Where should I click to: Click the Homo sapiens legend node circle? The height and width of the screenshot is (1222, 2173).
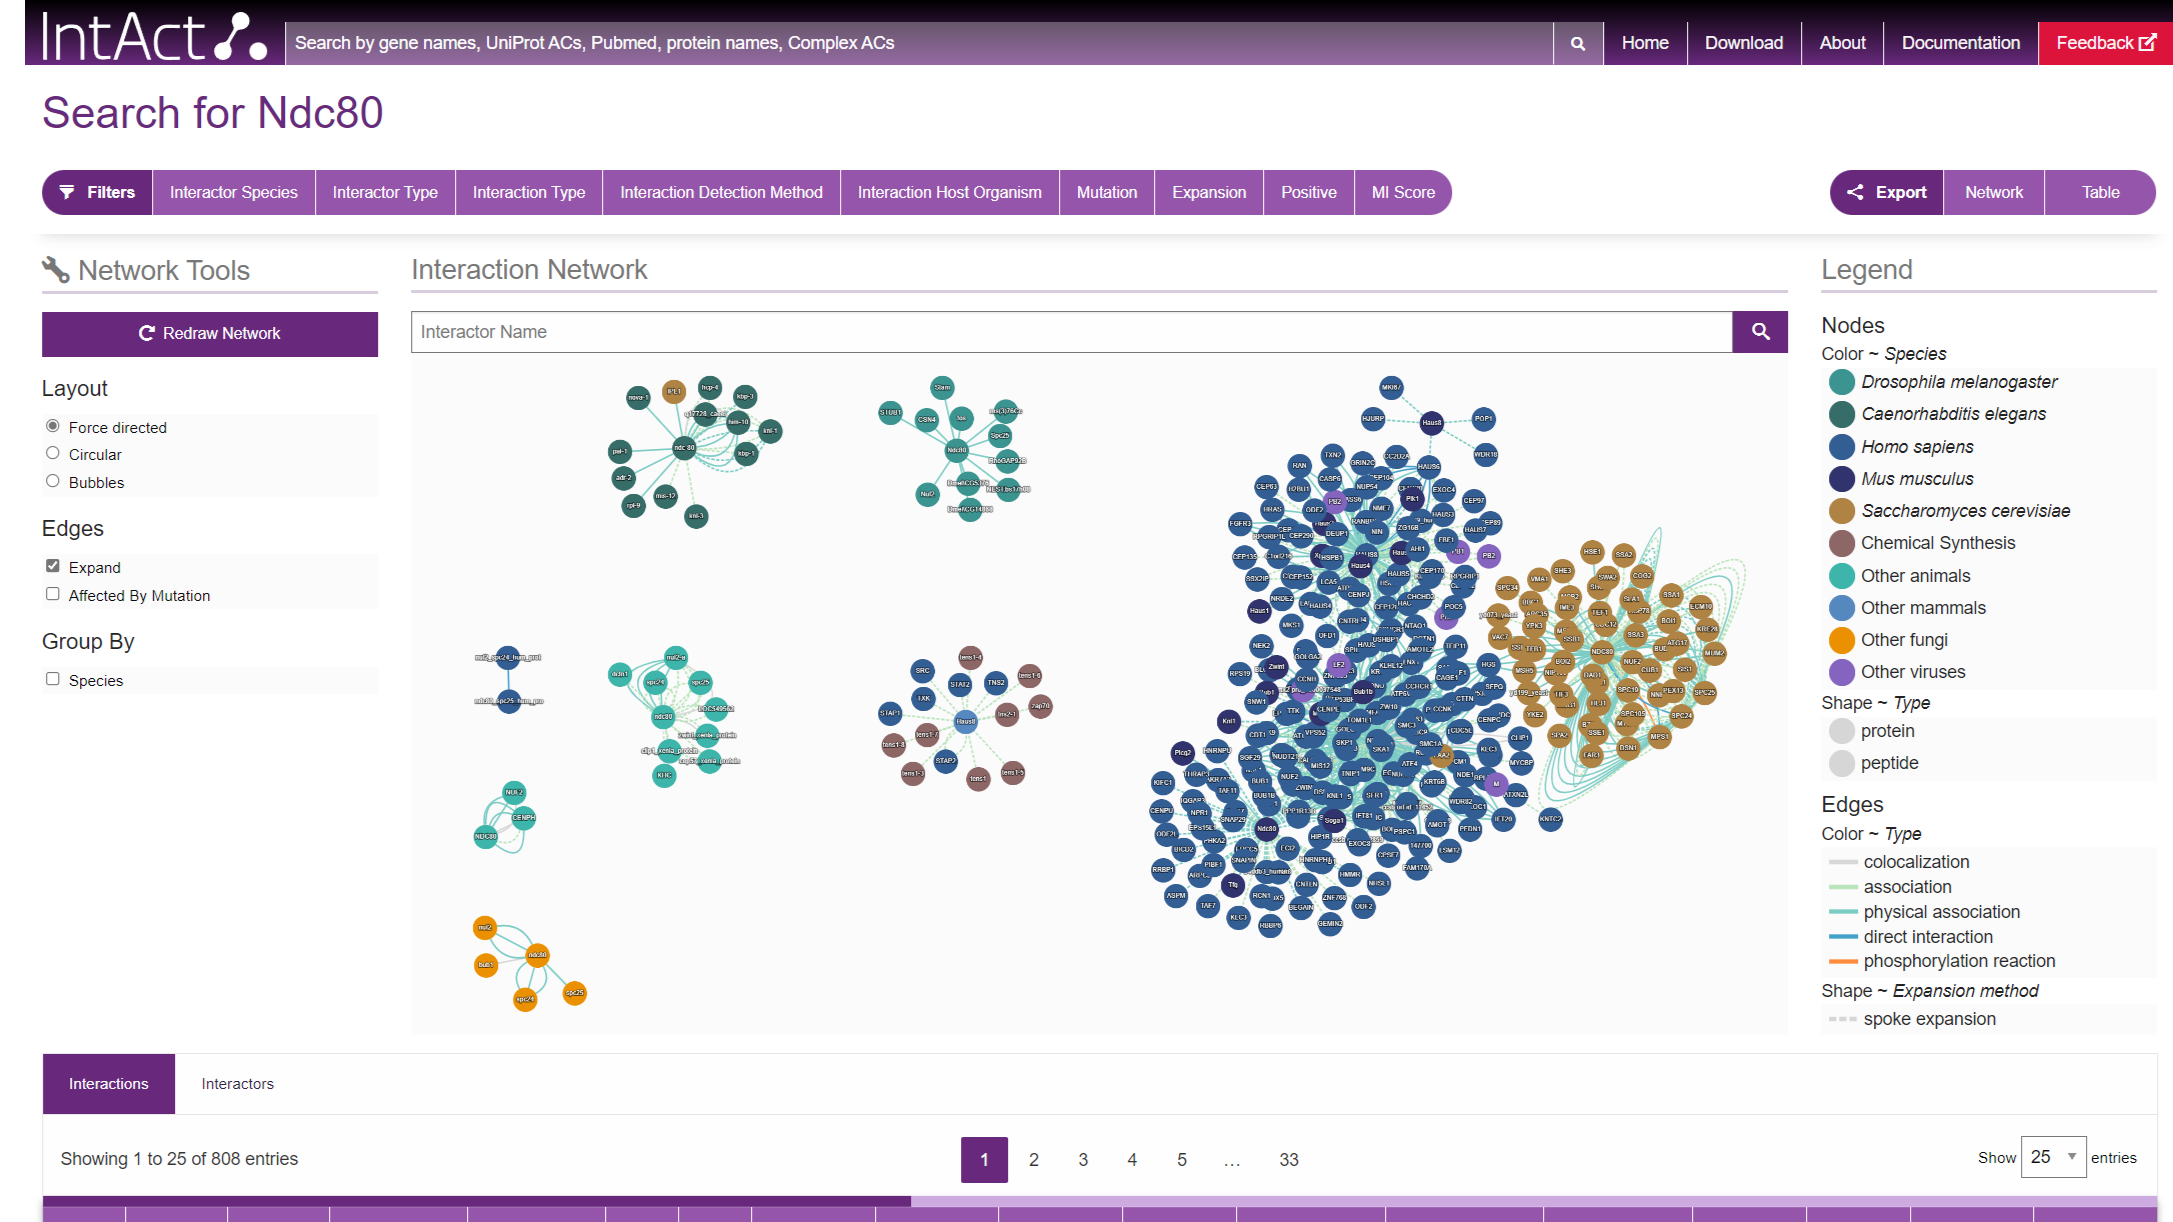tap(1841, 447)
